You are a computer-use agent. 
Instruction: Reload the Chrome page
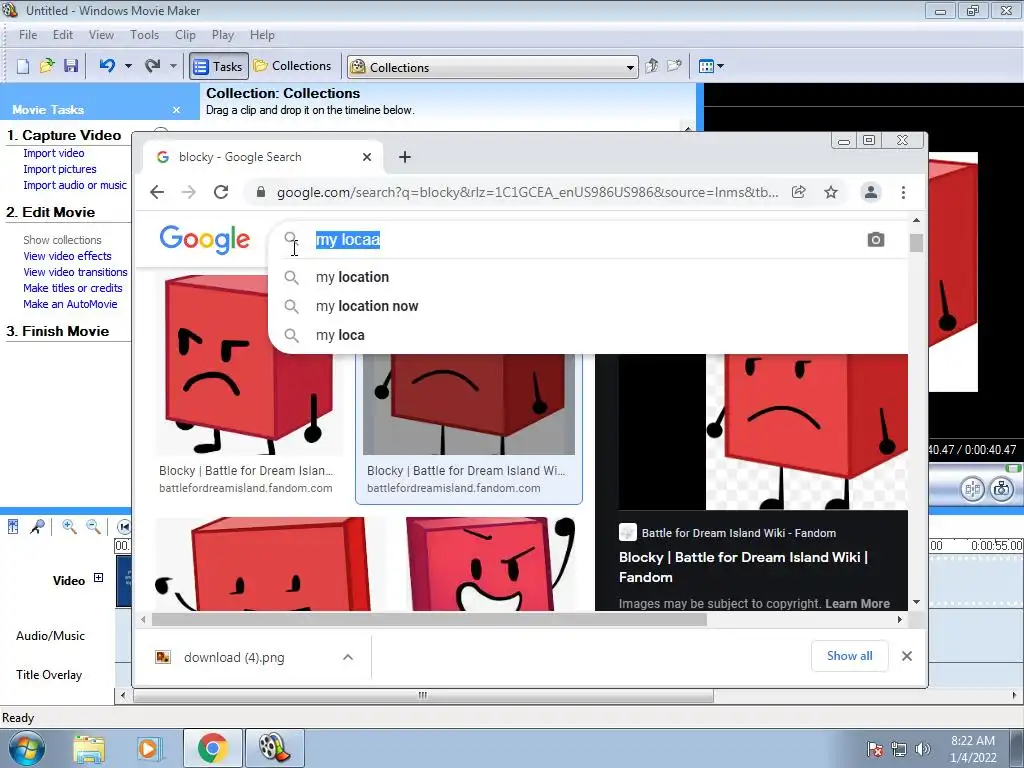point(221,192)
